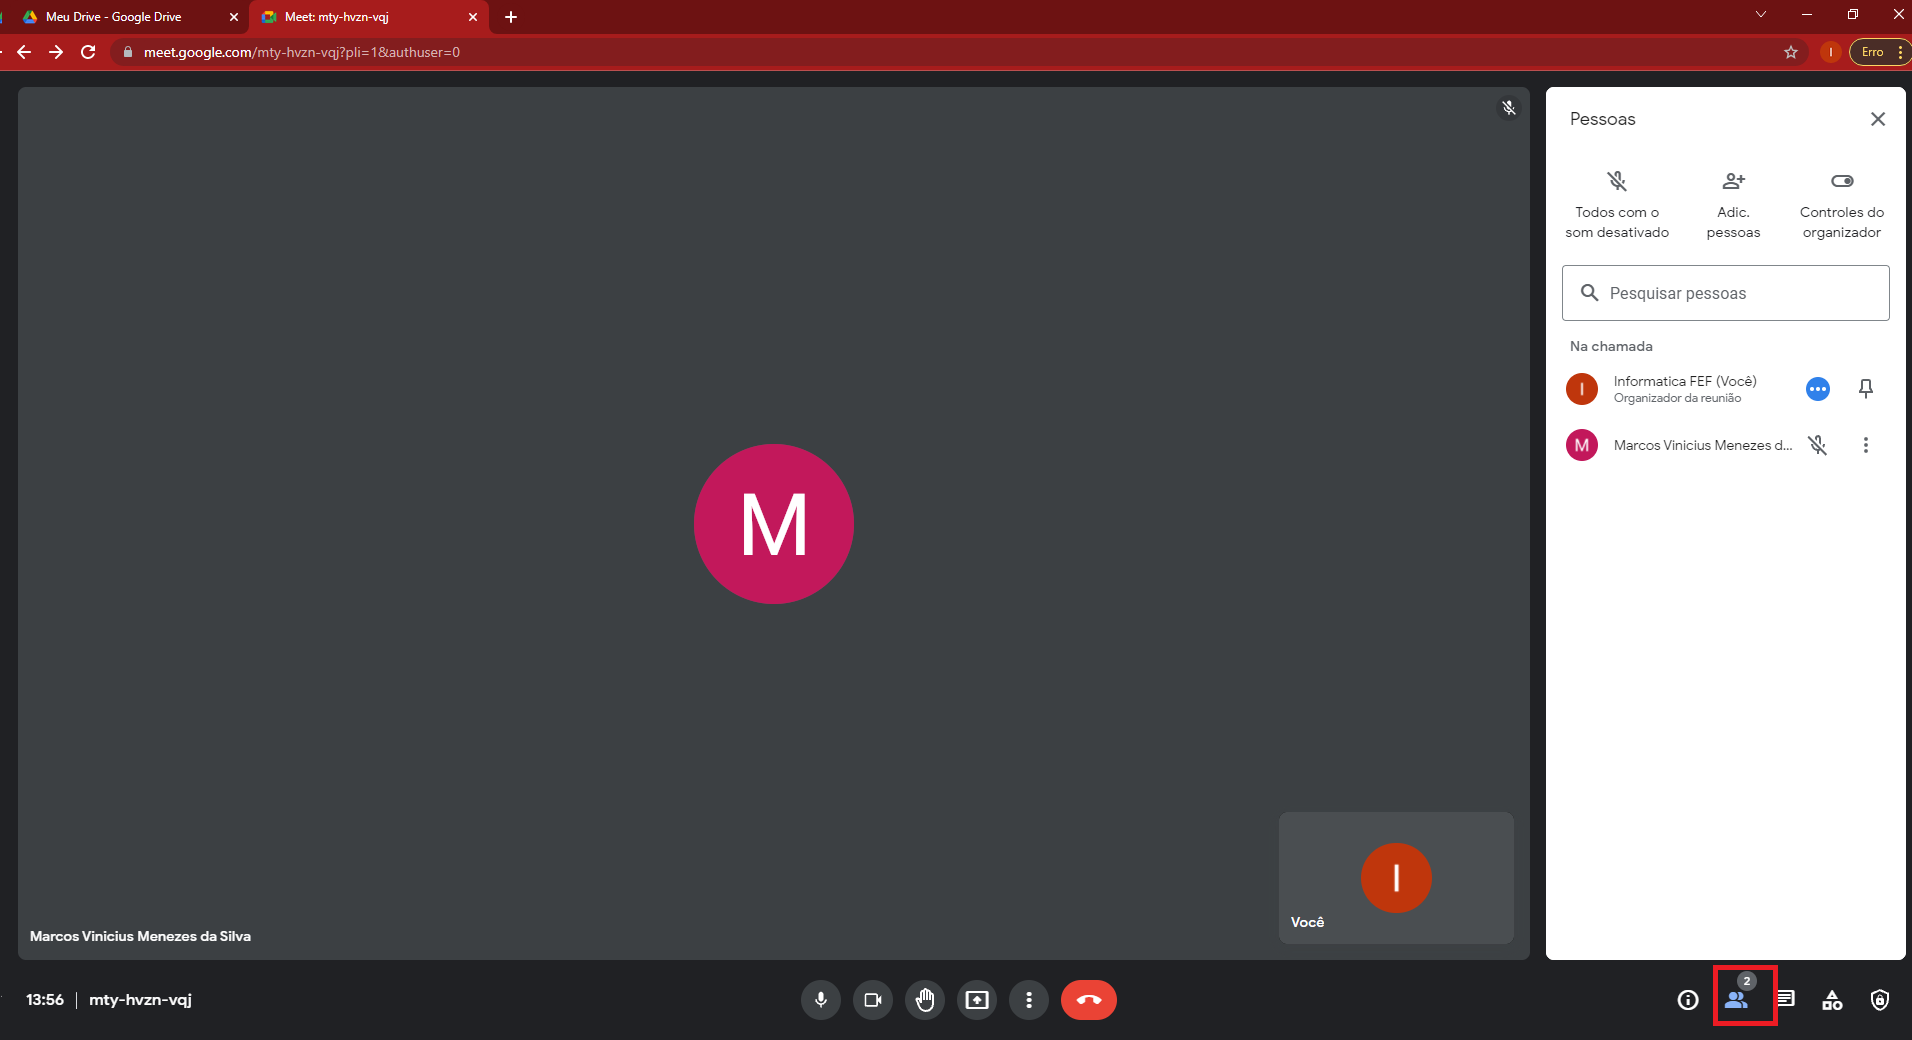This screenshot has width=1912, height=1040.
Task: Pin Informatica FEF using the pin icon
Action: click(1866, 389)
